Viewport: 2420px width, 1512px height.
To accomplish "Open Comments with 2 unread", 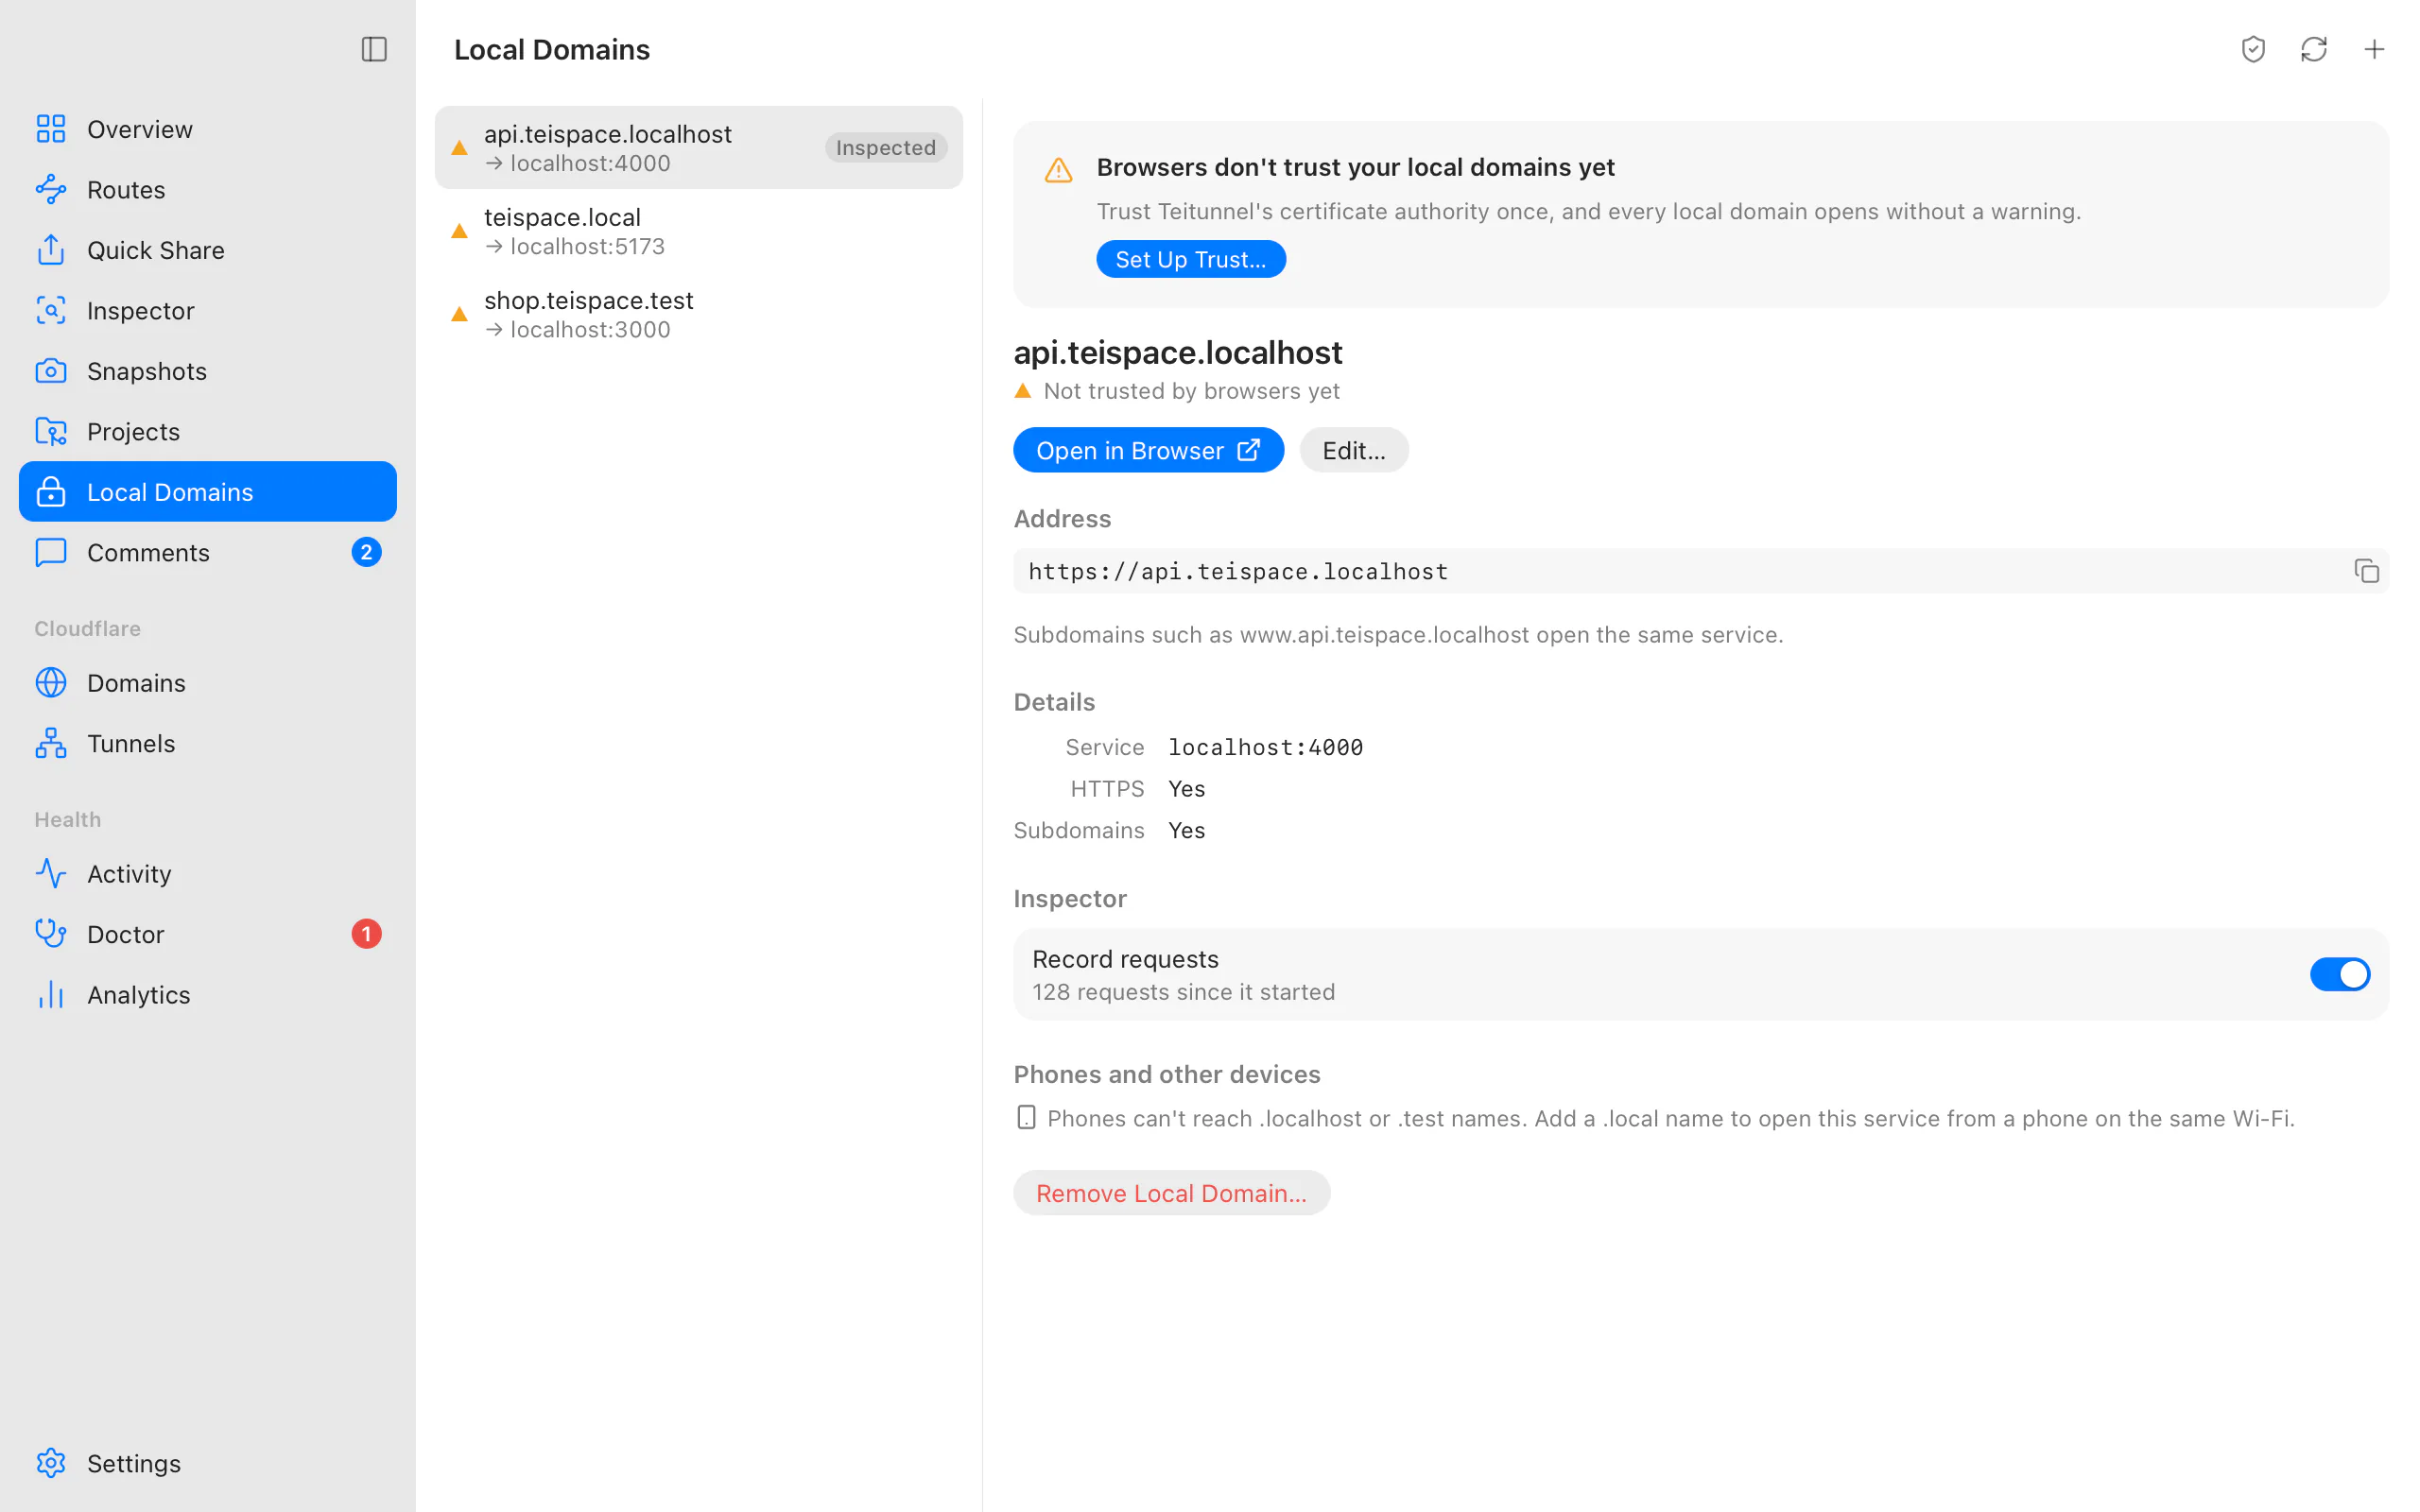I will 208,552.
